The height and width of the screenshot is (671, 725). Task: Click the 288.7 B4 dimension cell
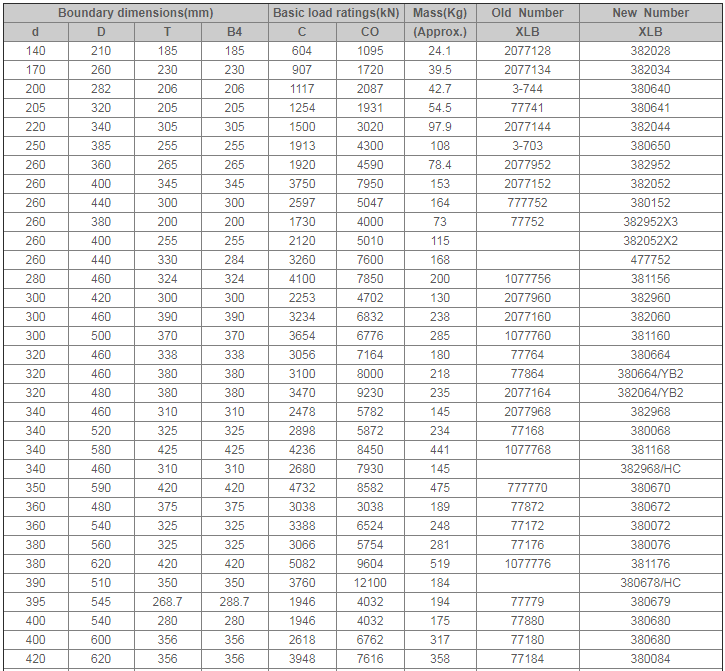pos(234,602)
